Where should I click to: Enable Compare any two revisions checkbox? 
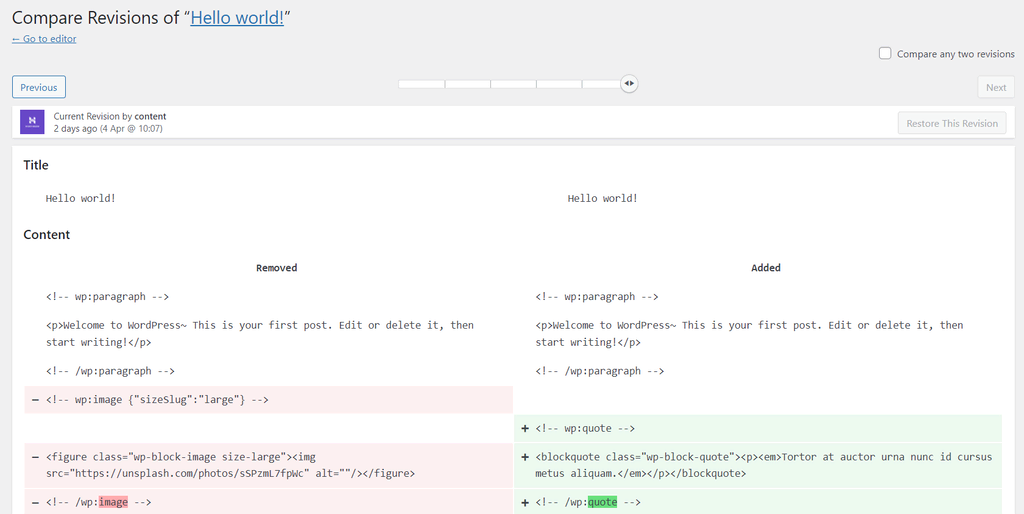[885, 54]
